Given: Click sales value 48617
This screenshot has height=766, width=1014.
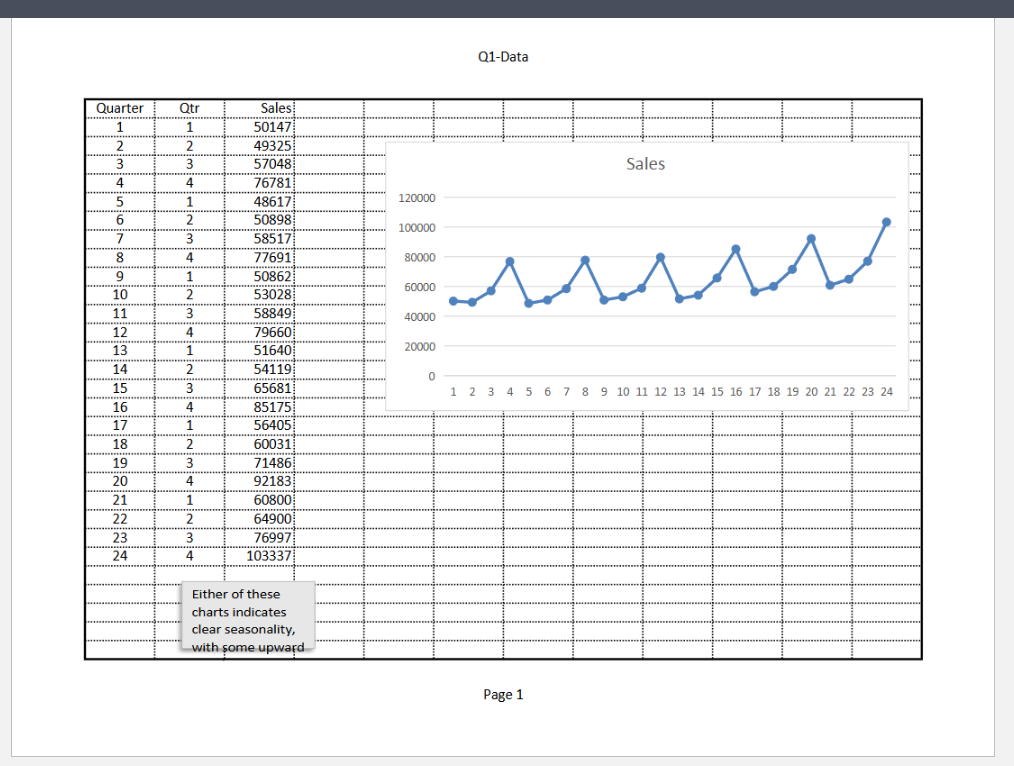Looking at the screenshot, I should tap(272, 202).
